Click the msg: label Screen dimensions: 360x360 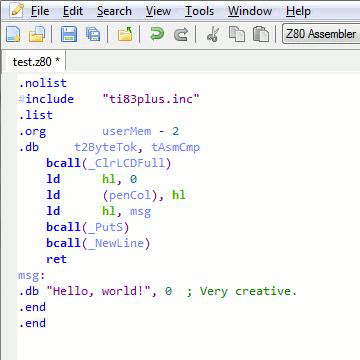31,275
